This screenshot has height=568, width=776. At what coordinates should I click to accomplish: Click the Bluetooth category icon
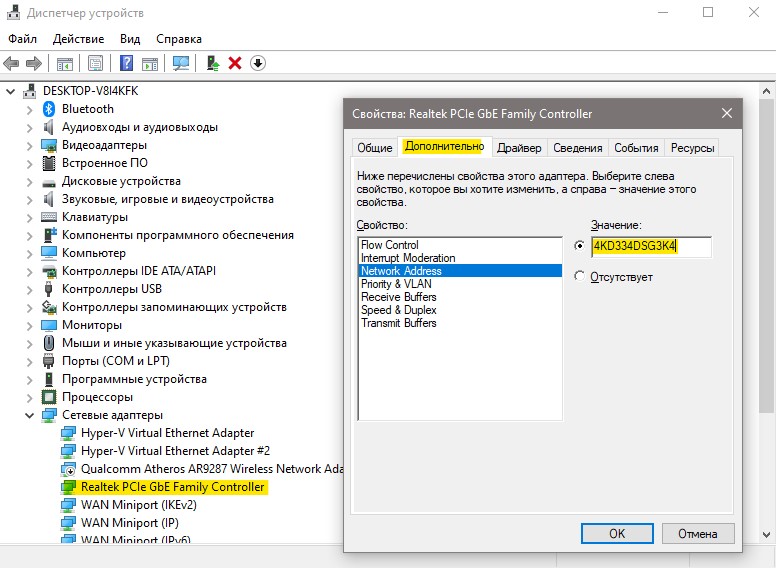(x=48, y=109)
